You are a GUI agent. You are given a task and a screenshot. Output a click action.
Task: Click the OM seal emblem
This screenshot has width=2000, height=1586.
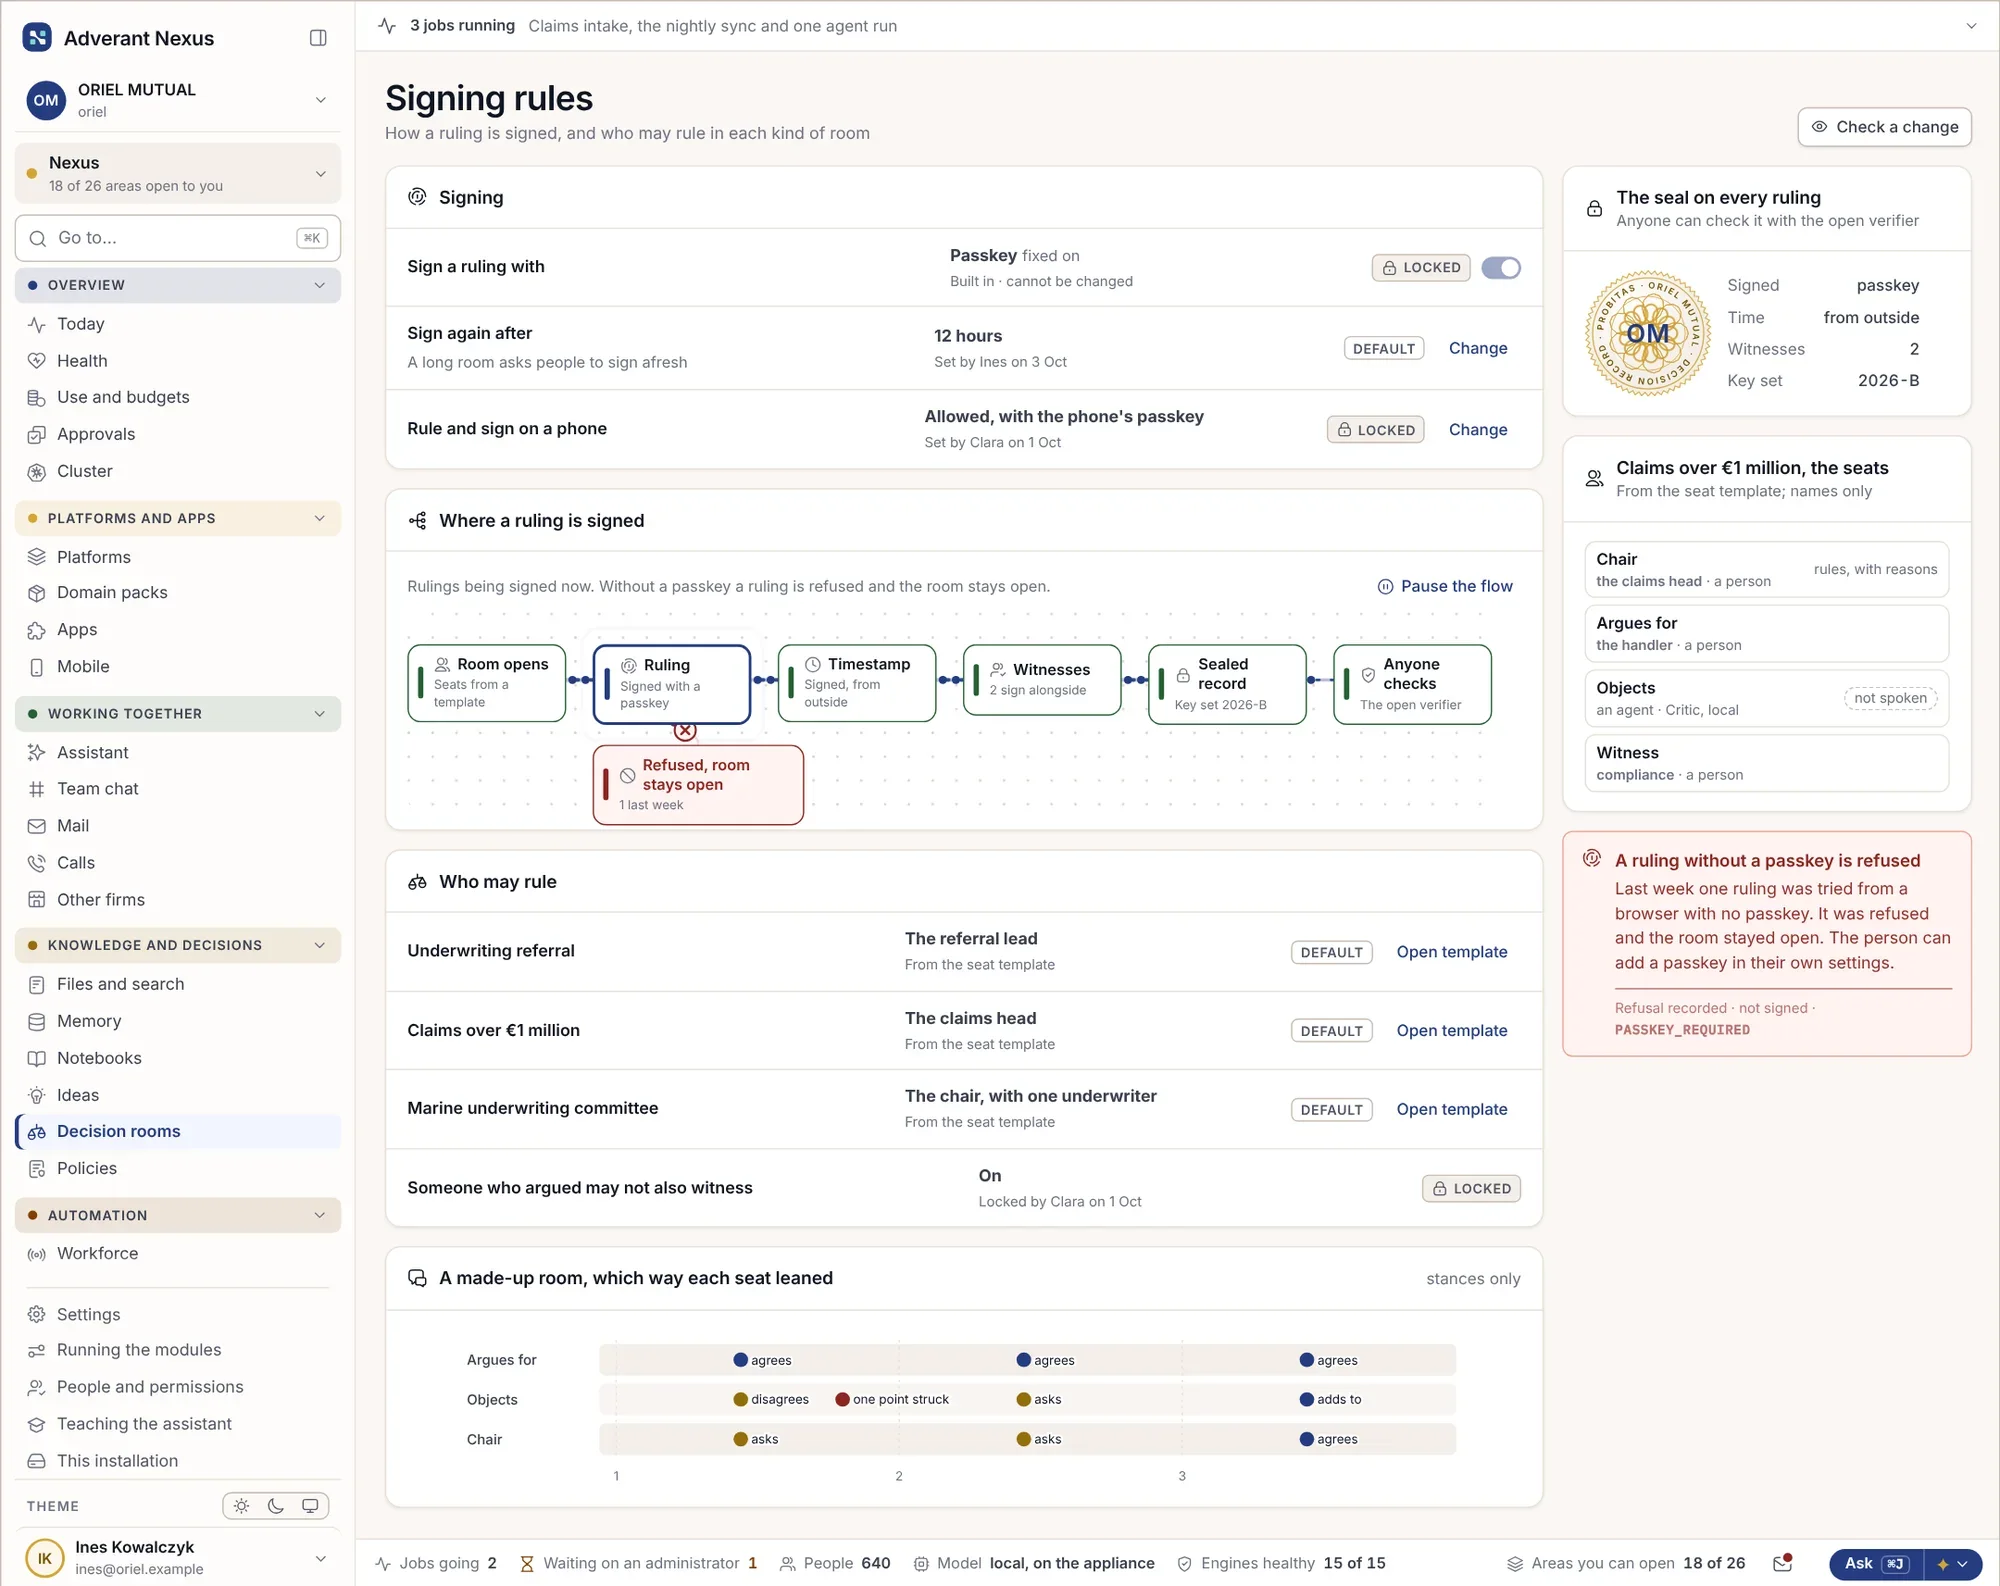click(x=1647, y=333)
